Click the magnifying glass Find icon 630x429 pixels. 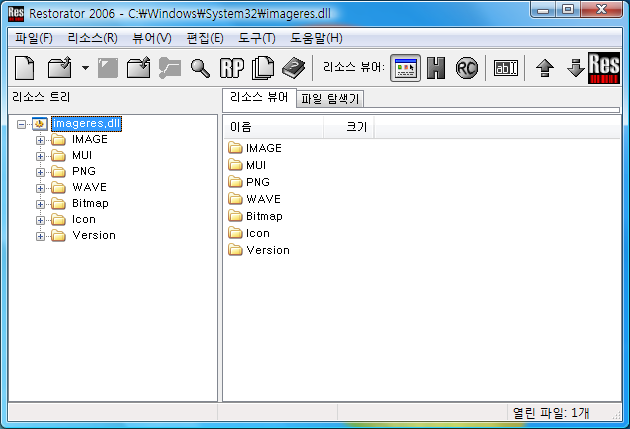coord(200,68)
